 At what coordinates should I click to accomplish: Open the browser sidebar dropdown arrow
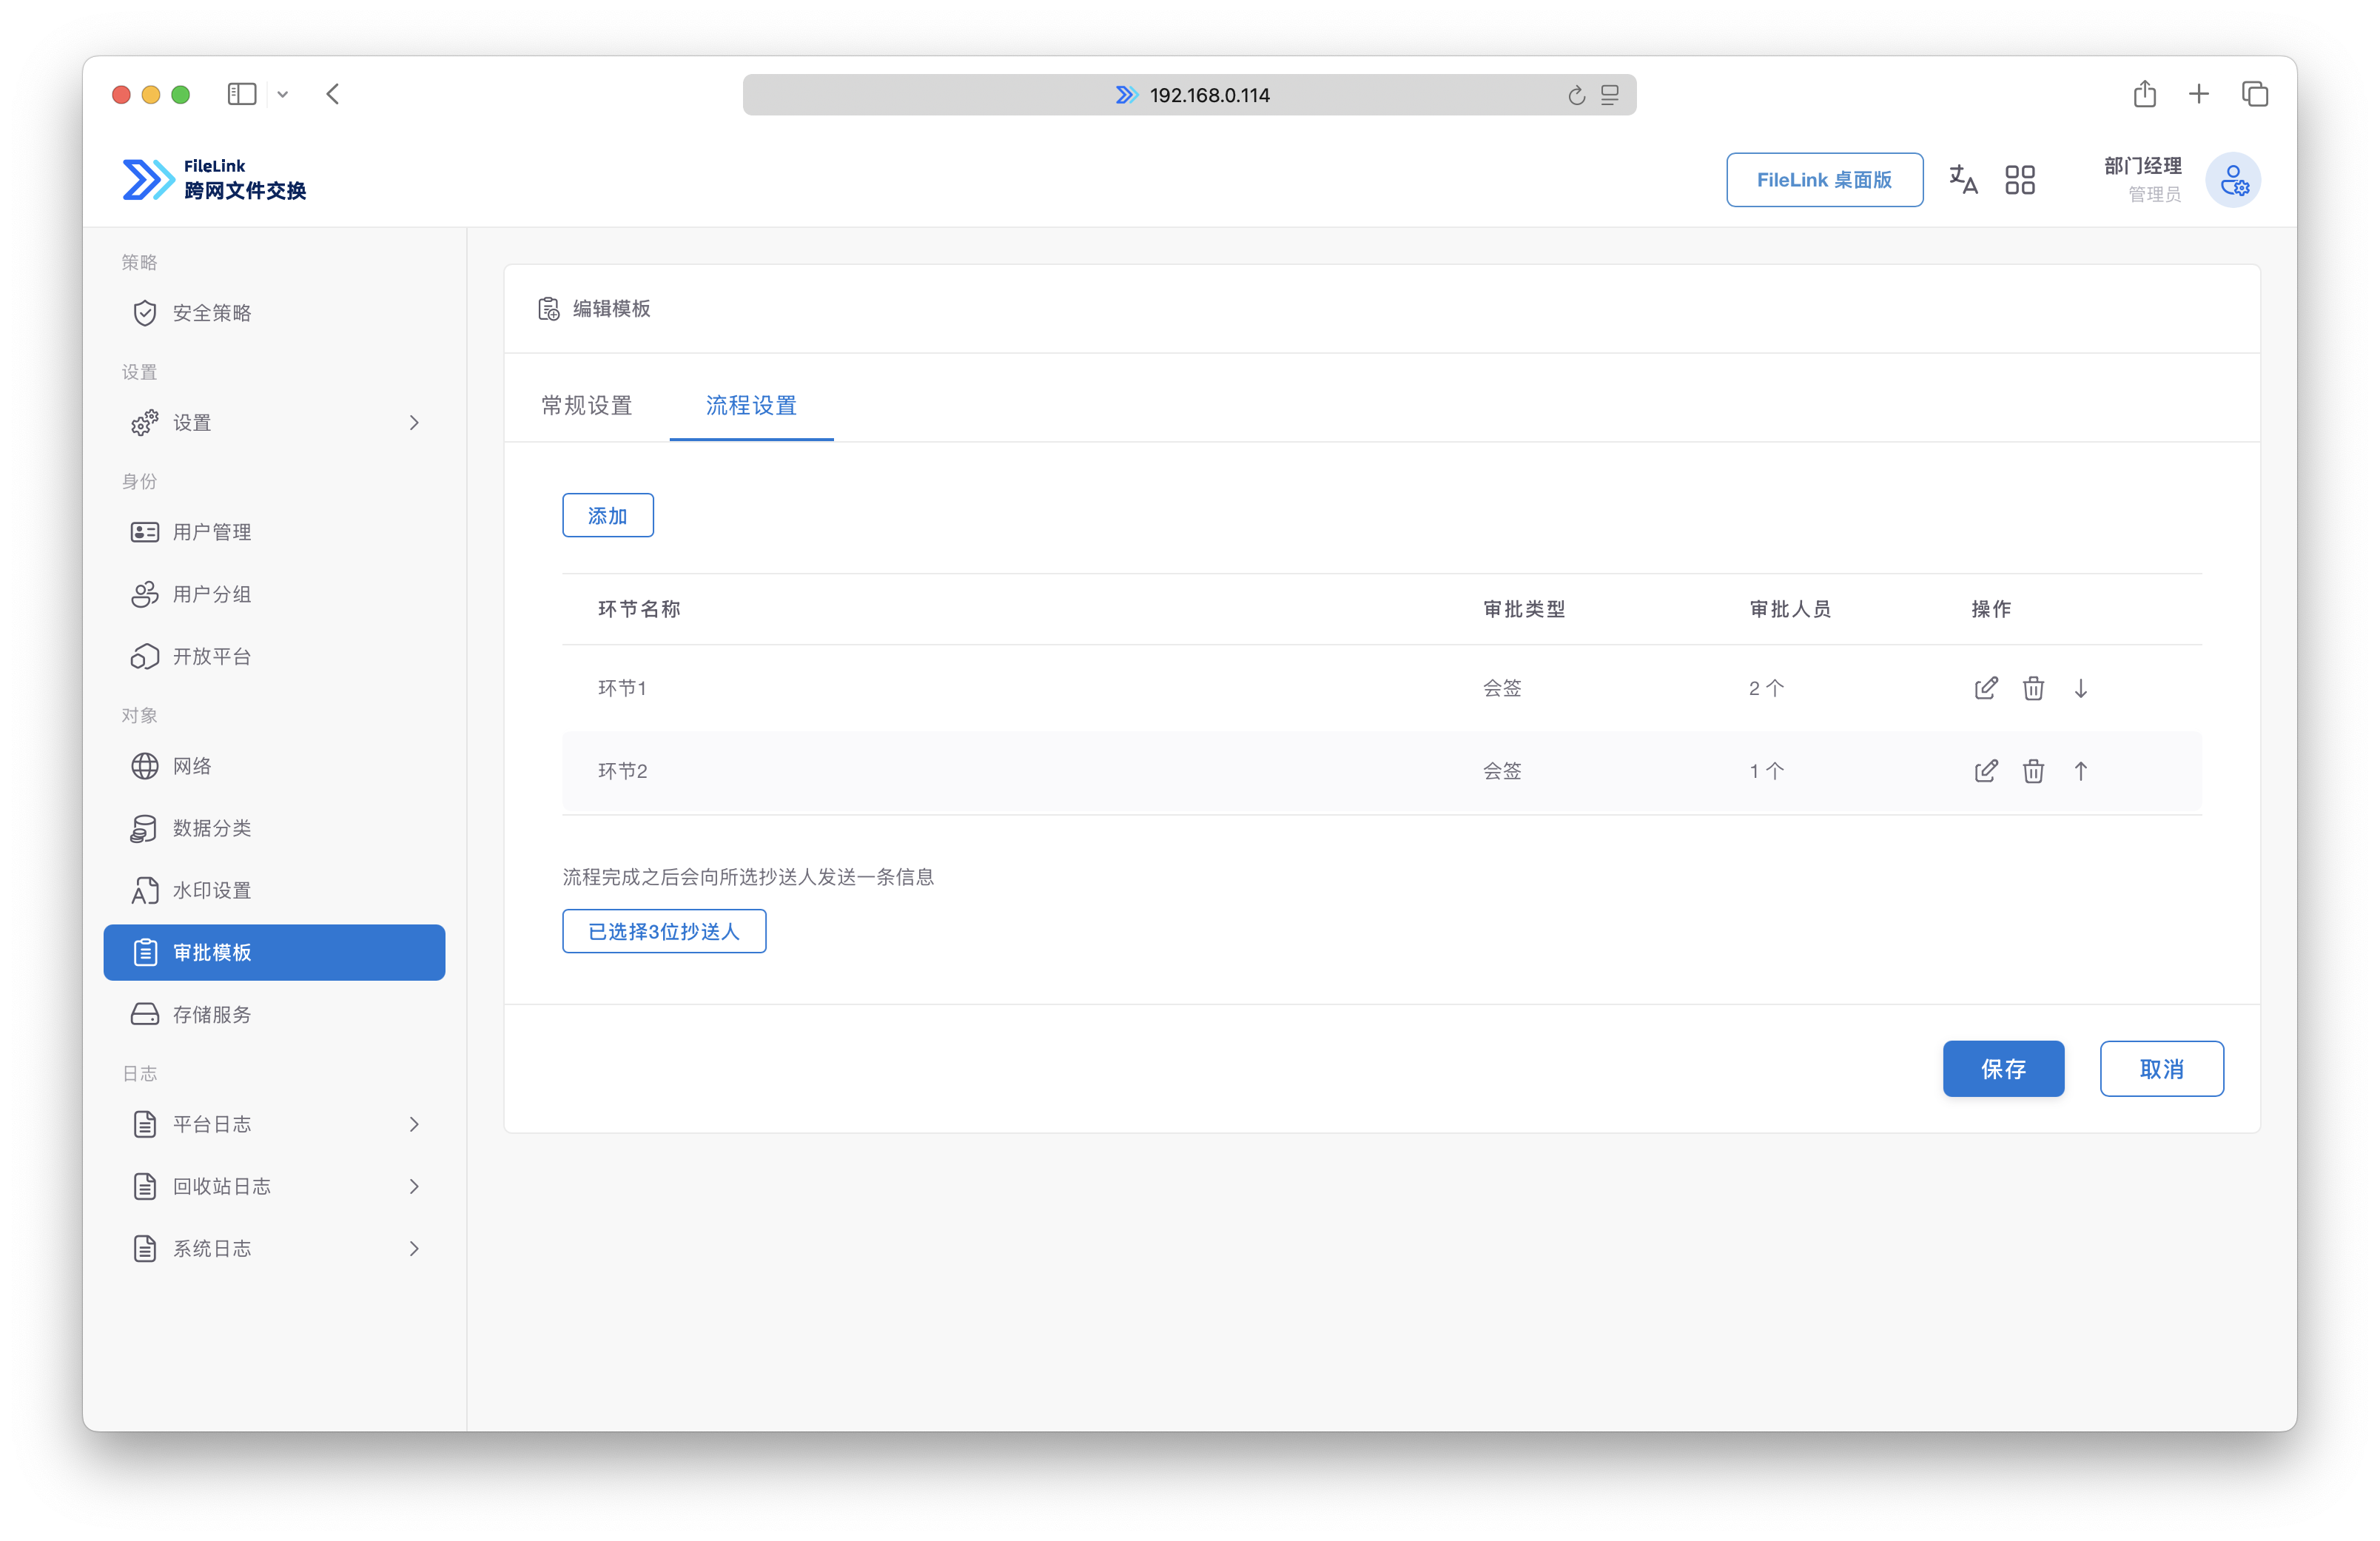283,94
